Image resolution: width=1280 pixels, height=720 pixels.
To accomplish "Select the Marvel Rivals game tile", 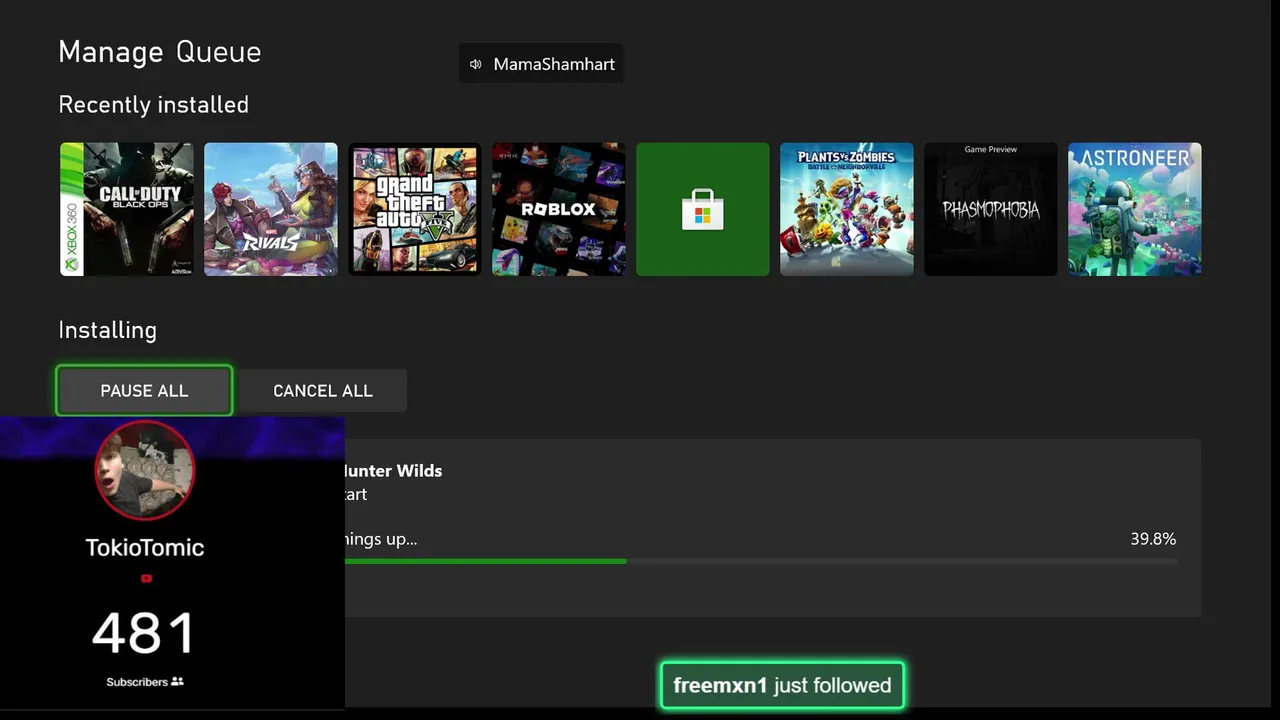I will [x=271, y=209].
